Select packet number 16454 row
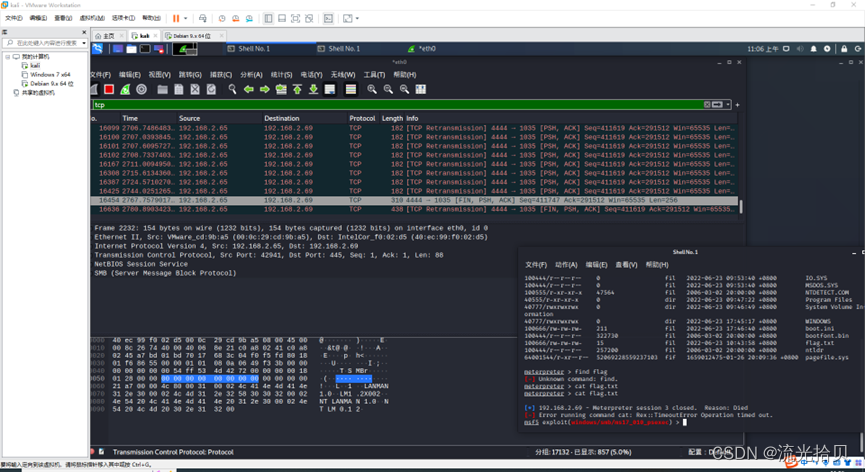This screenshot has width=865, height=472. pos(415,200)
